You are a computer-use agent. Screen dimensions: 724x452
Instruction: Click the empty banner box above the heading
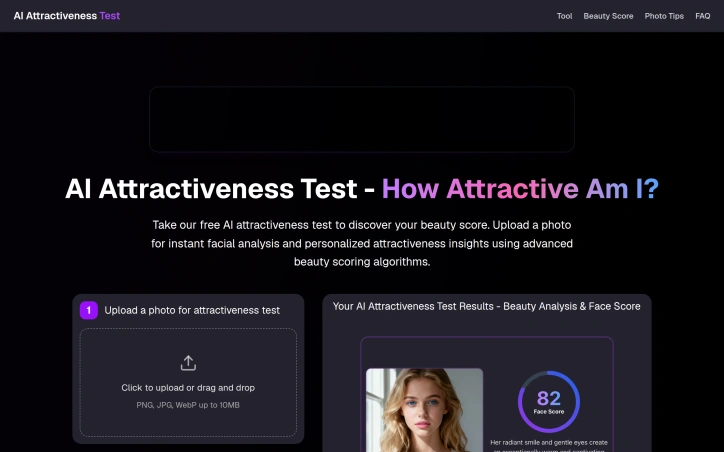tap(362, 119)
